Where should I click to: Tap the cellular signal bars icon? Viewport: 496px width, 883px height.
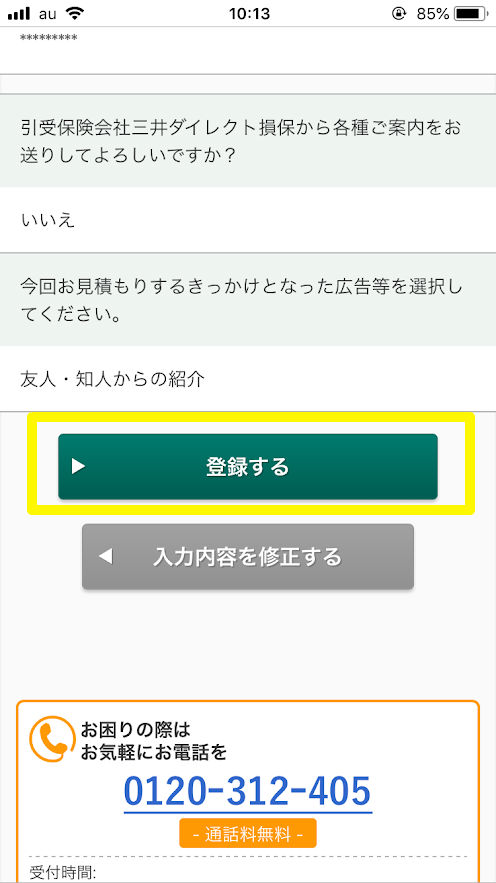pos(19,14)
